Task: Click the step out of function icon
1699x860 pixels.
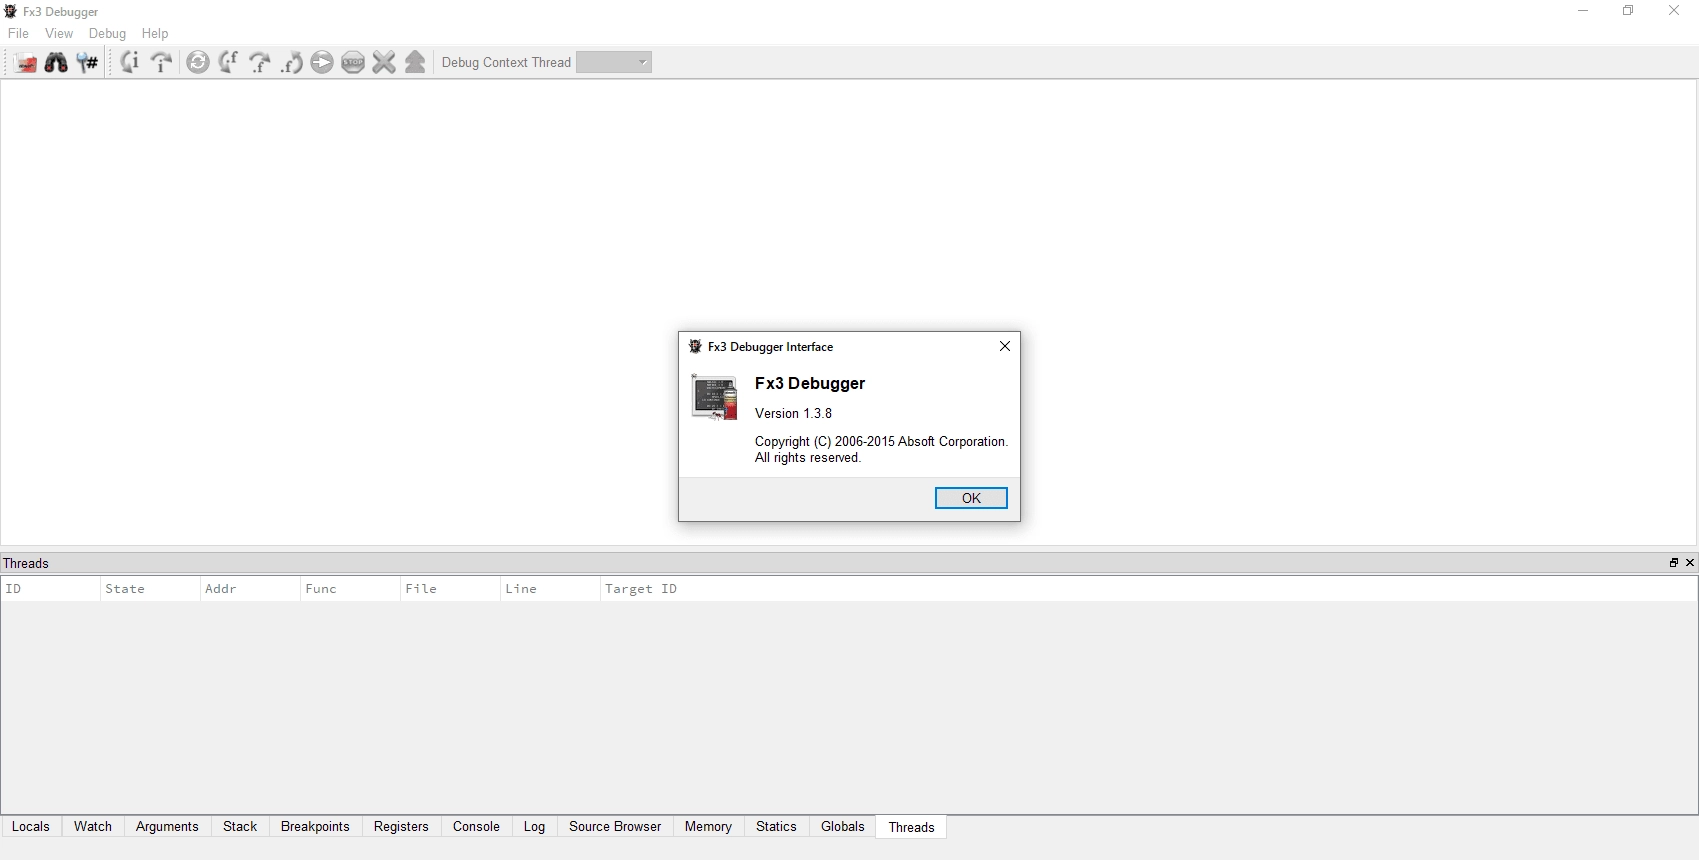Action: (291, 62)
